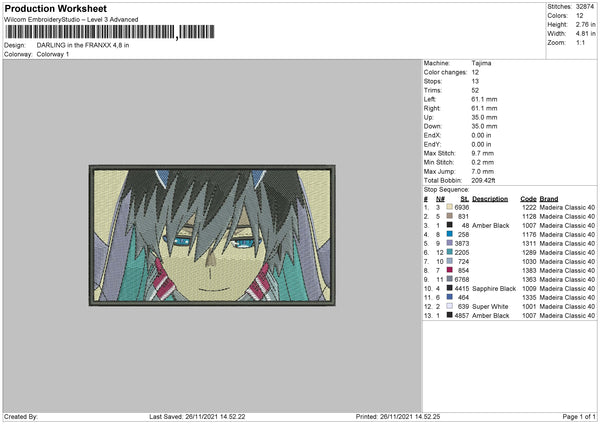Click the Production Worksheet title

pos(55,8)
